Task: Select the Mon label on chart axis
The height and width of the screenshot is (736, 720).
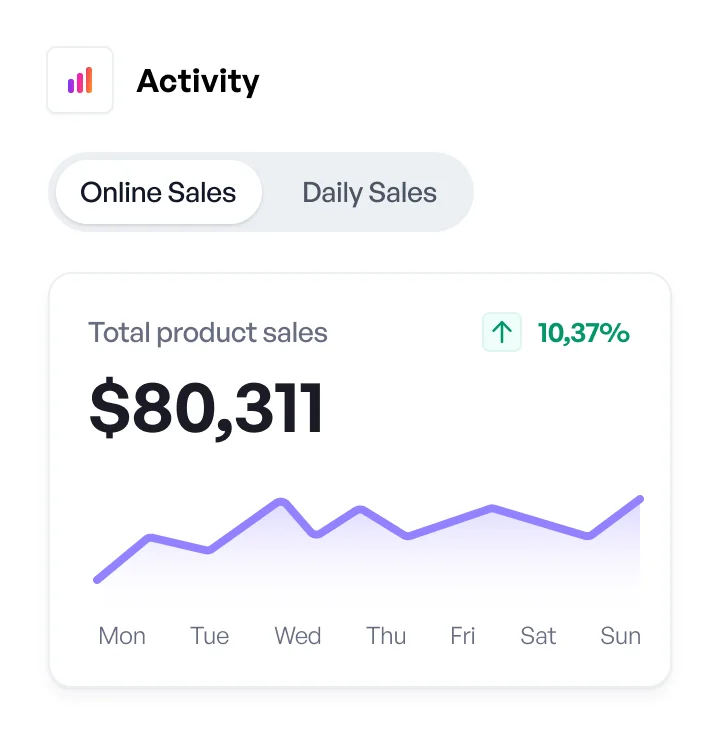Action: (x=122, y=636)
